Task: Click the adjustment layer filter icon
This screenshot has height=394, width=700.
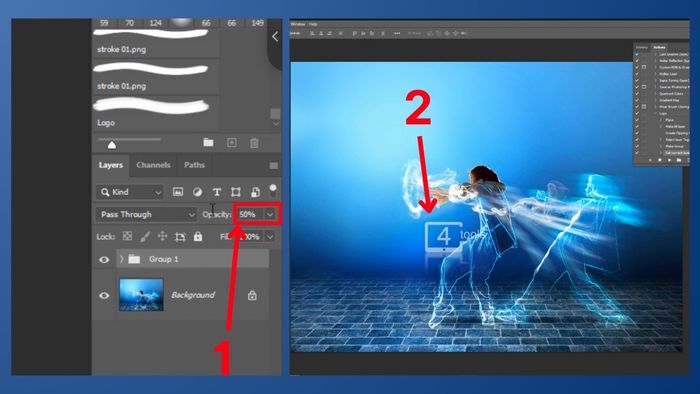Action: [x=197, y=192]
